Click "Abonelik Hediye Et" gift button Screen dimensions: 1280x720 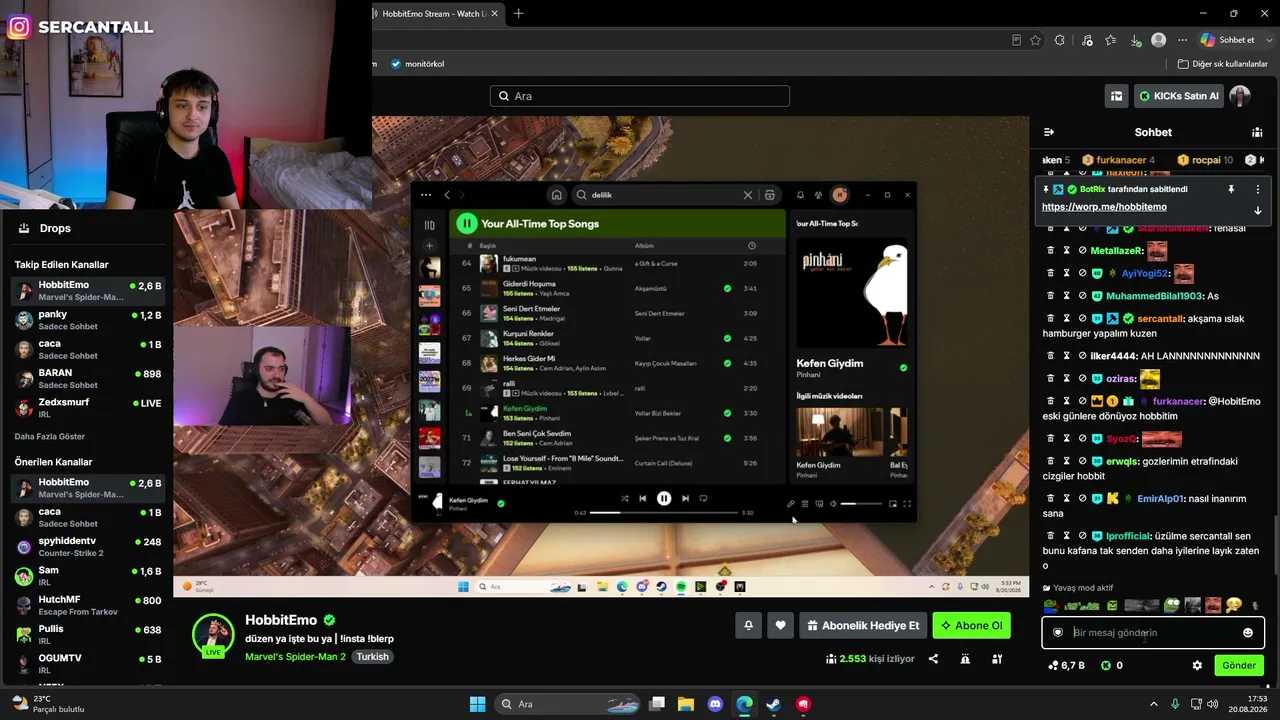click(862, 626)
